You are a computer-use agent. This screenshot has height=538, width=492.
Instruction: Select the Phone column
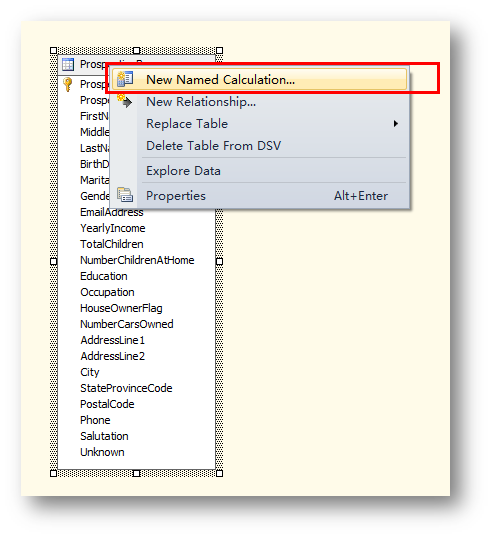(95, 420)
